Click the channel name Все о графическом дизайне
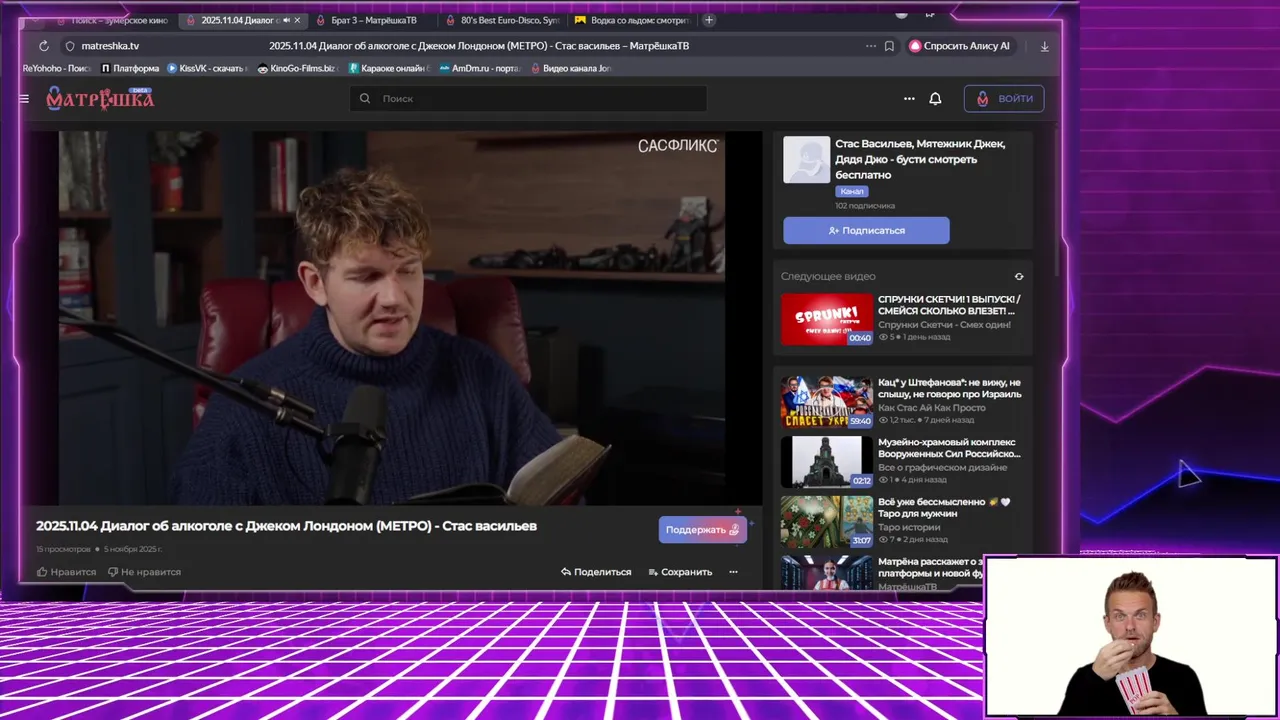This screenshot has height=720, width=1280. pyautogui.click(x=945, y=468)
